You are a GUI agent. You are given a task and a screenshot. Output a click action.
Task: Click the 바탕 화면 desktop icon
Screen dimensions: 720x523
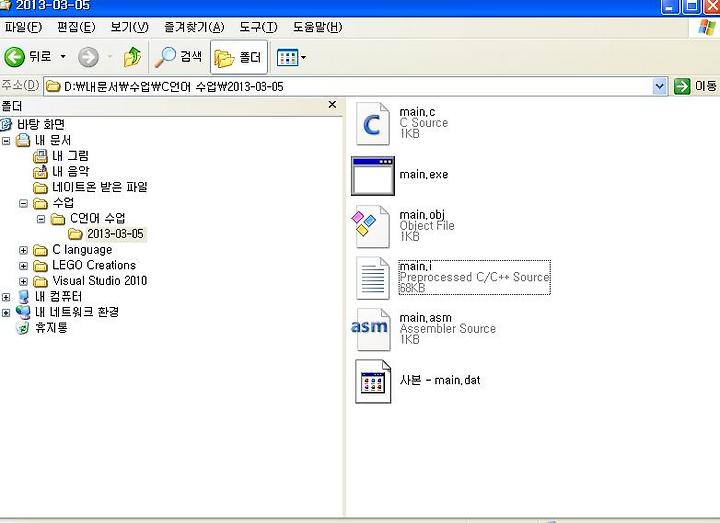pyautogui.click(x=6, y=124)
